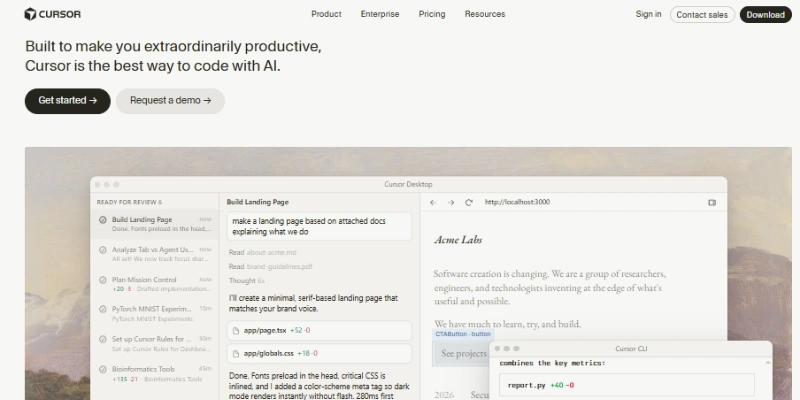Viewport: 800px width, 400px height.
Task: Open the app/page.tsx file change
Action: coord(319,331)
